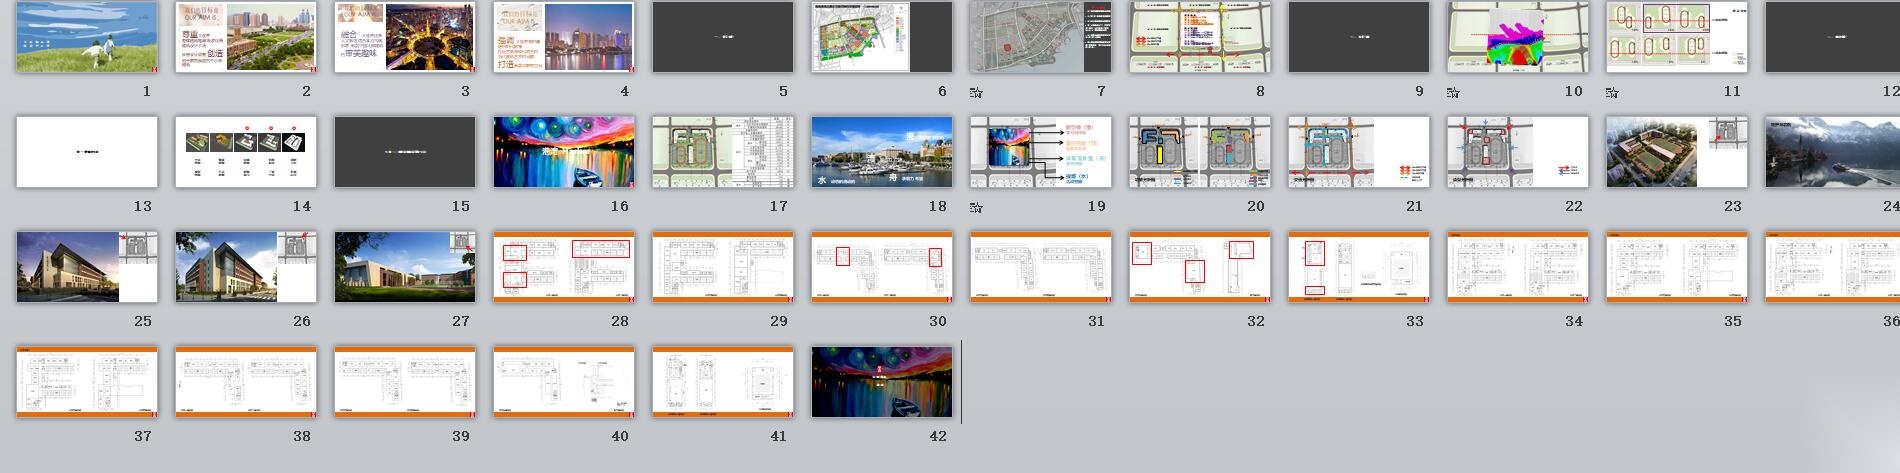This screenshot has height=473, width=1900.
Task: Select slide 18 harbor photo thumbnail
Action: click(882, 152)
